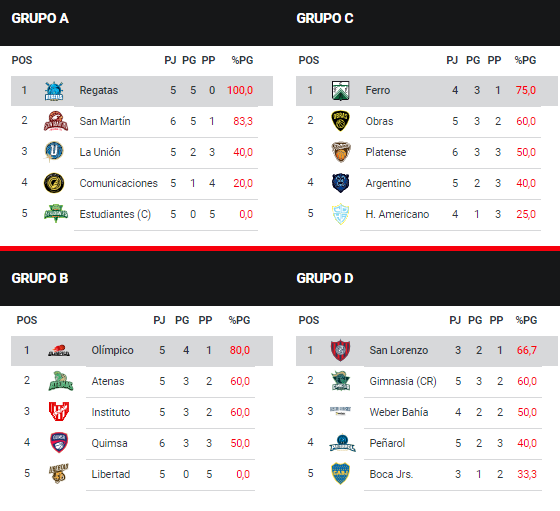Select the Ferro club badge
This screenshot has width=560, height=511.
click(x=340, y=91)
